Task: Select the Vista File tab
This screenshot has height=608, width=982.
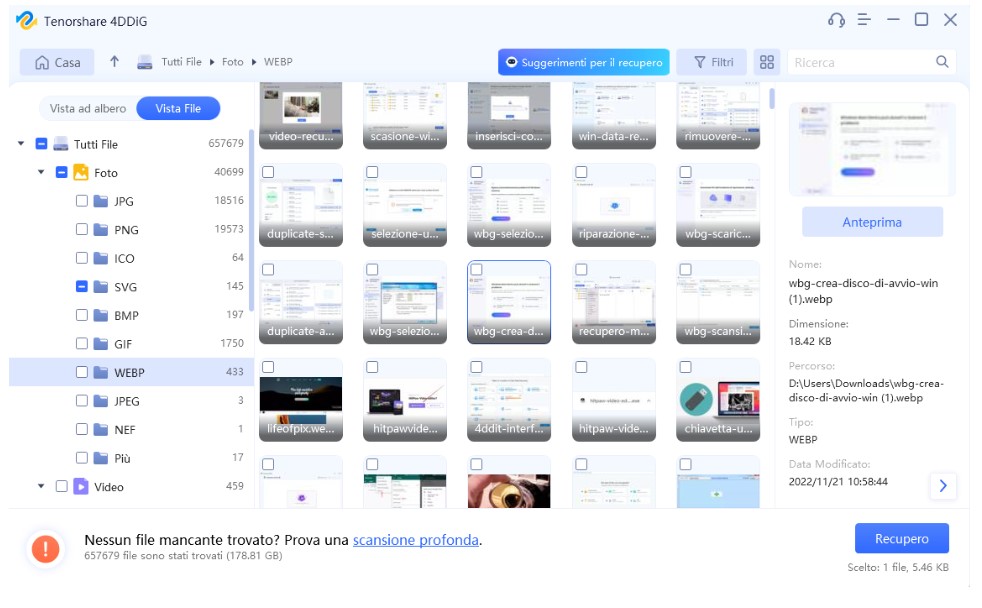Action: [178, 108]
